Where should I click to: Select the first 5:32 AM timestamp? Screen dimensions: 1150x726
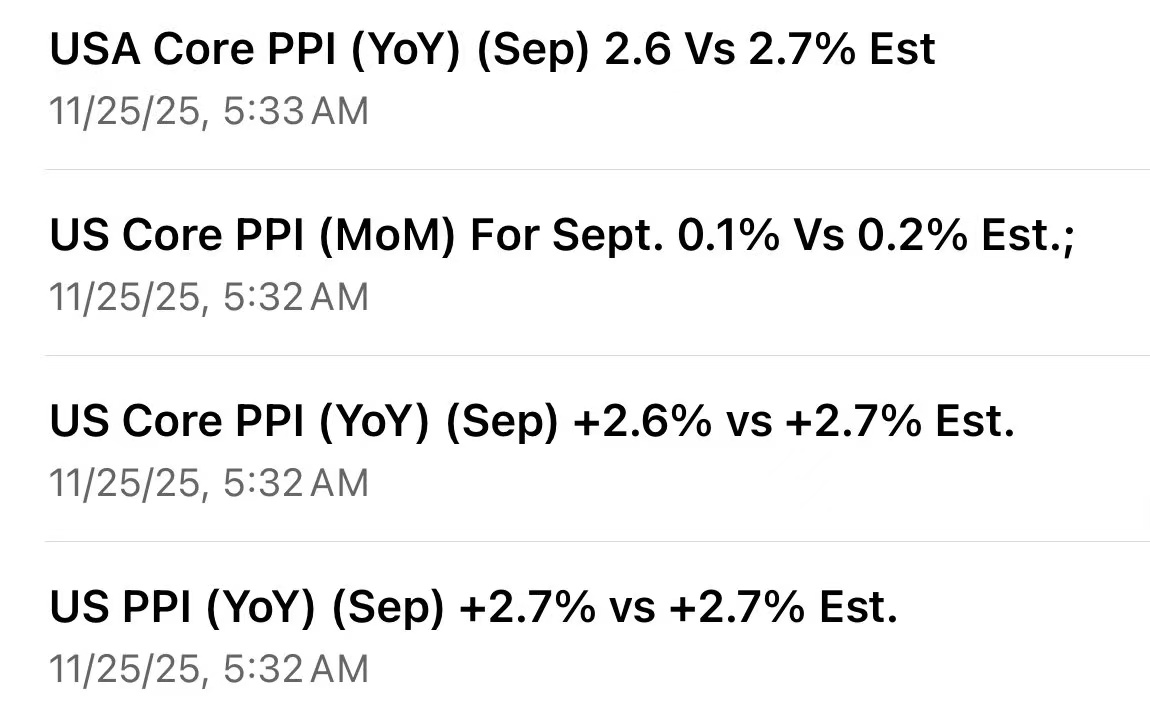(208, 296)
